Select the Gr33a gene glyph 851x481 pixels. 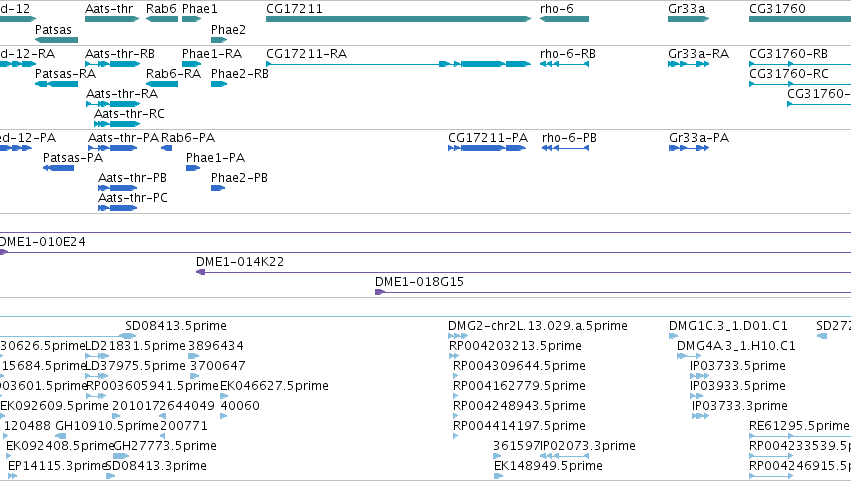tap(689, 19)
